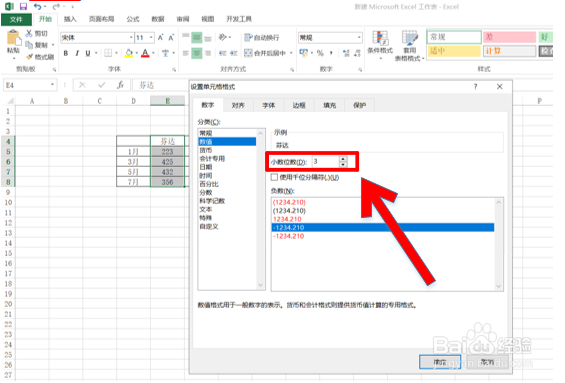565x383 pixels.
Task: Click the pink Bad cell style
Action: click(x=510, y=37)
